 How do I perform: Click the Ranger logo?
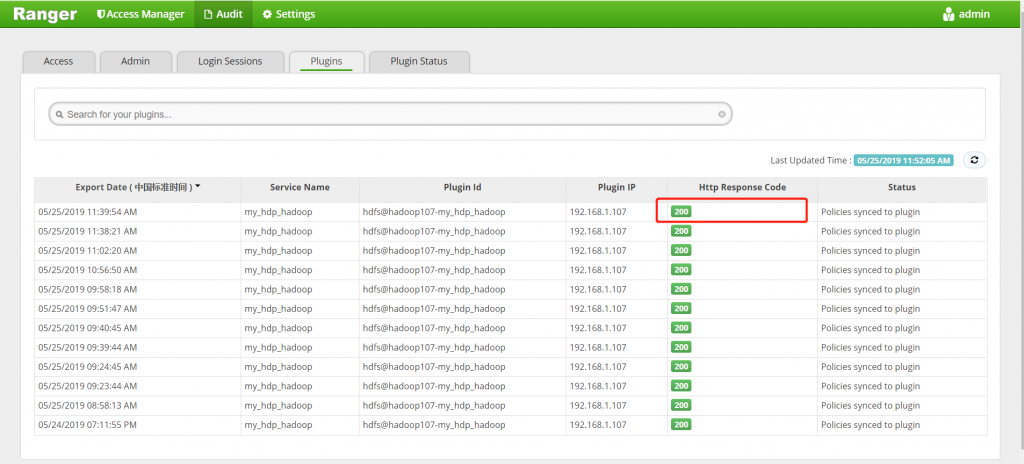(44, 14)
